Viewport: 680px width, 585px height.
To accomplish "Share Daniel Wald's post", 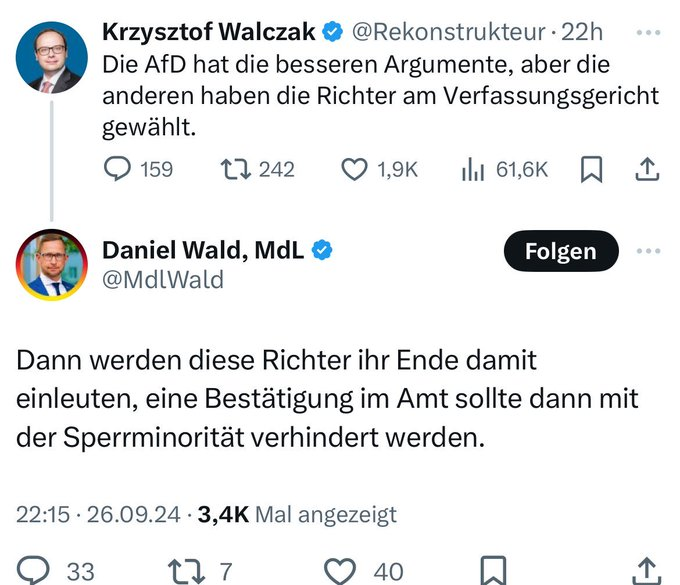I will pos(647,571).
